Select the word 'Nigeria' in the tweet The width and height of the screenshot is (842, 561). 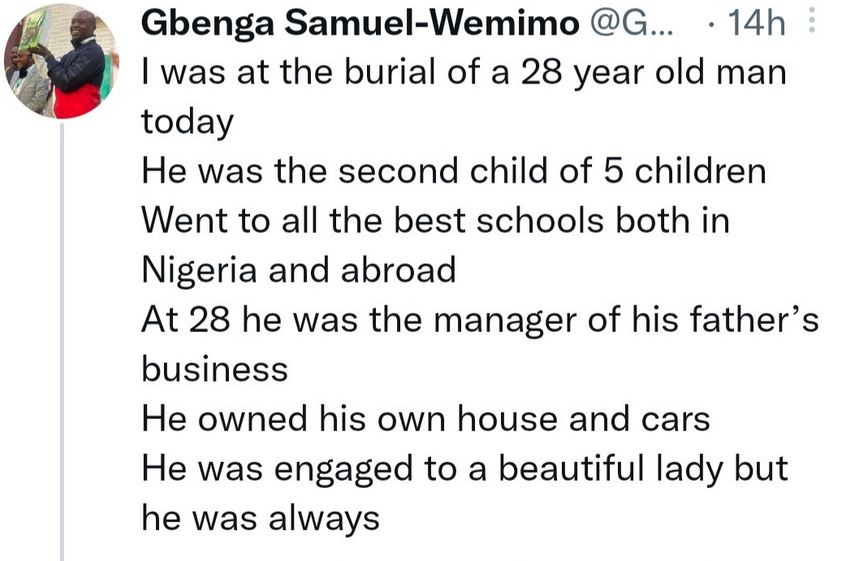[200, 270]
